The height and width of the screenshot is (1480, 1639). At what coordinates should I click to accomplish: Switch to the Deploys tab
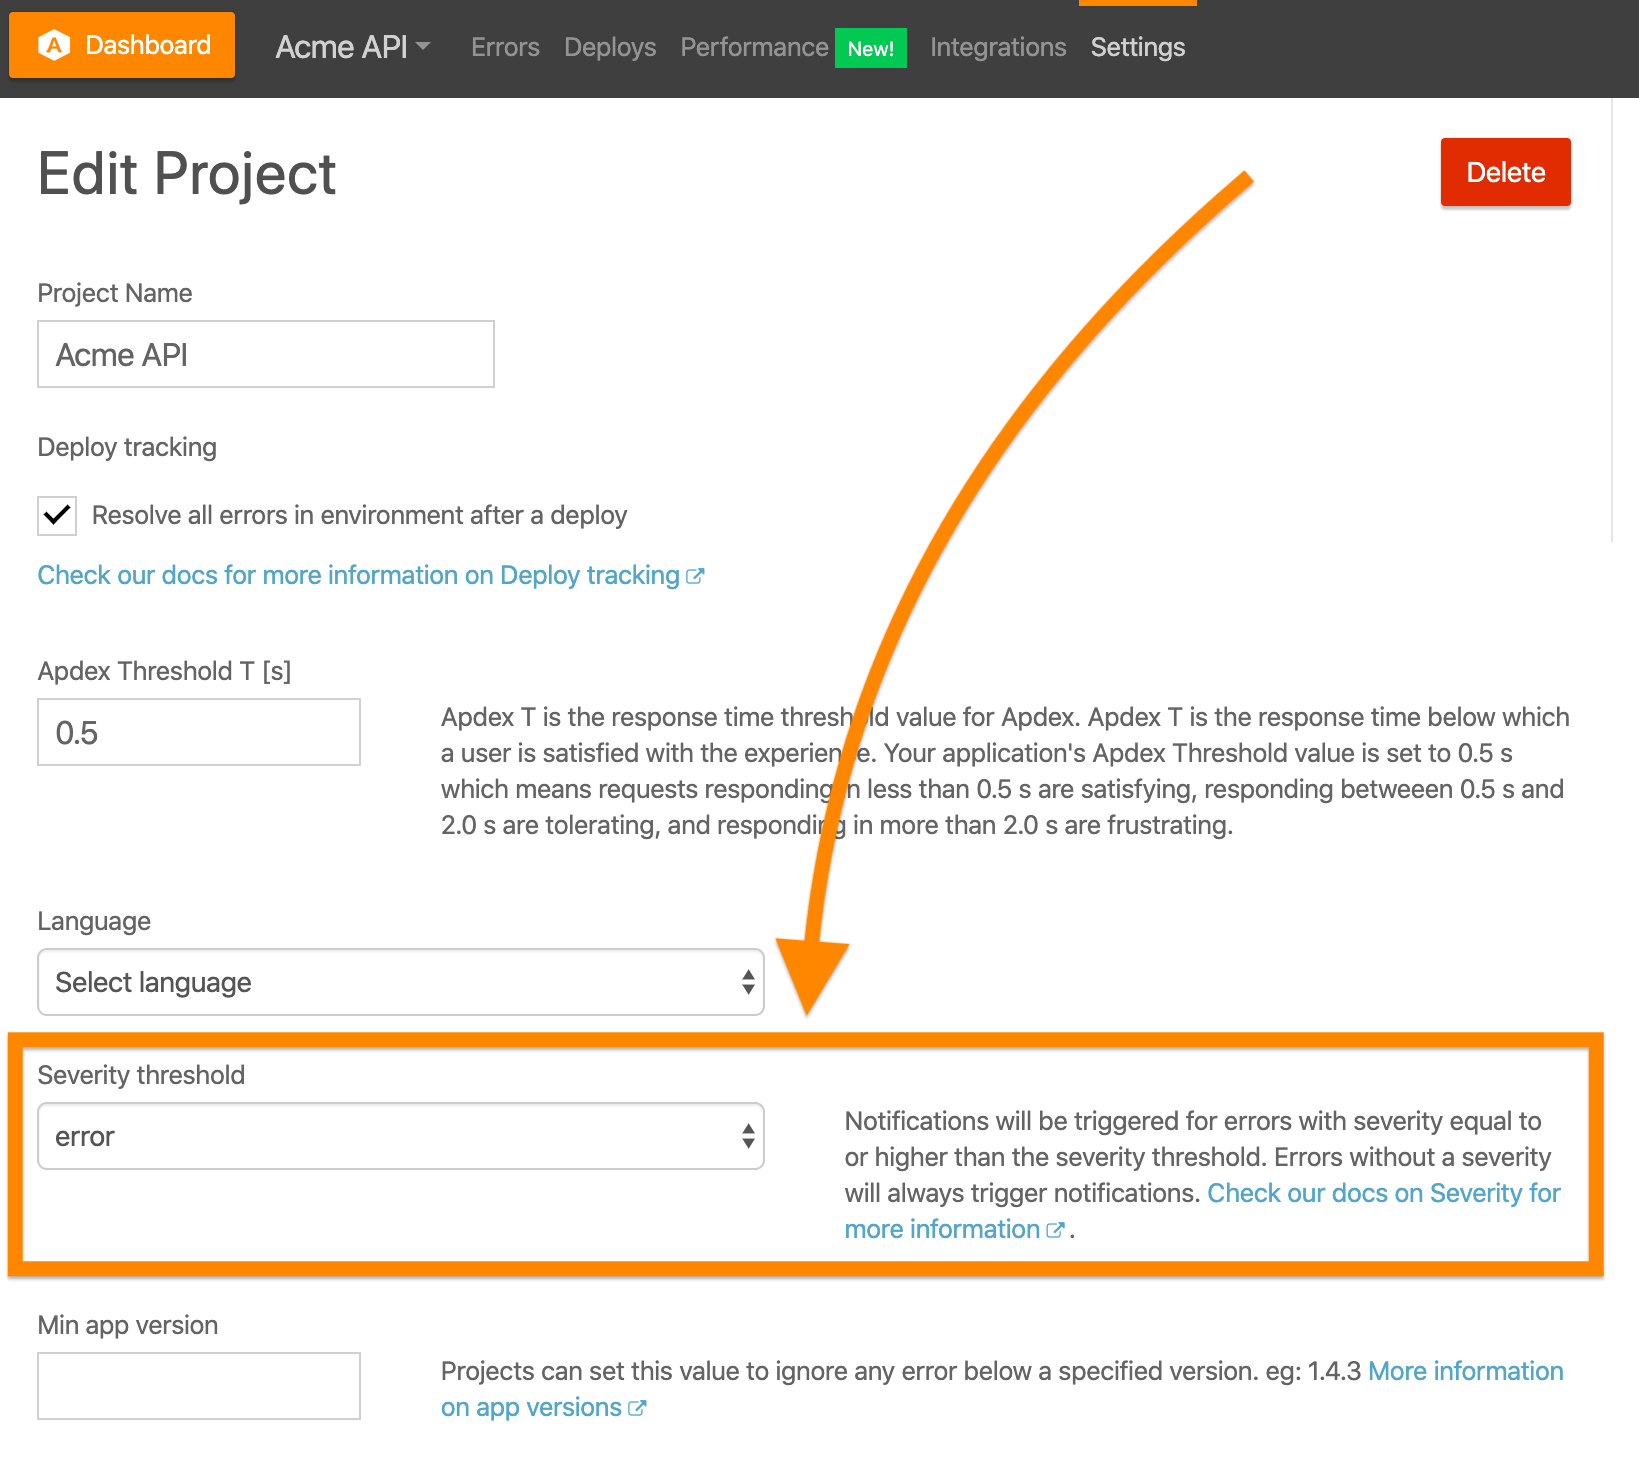[610, 47]
